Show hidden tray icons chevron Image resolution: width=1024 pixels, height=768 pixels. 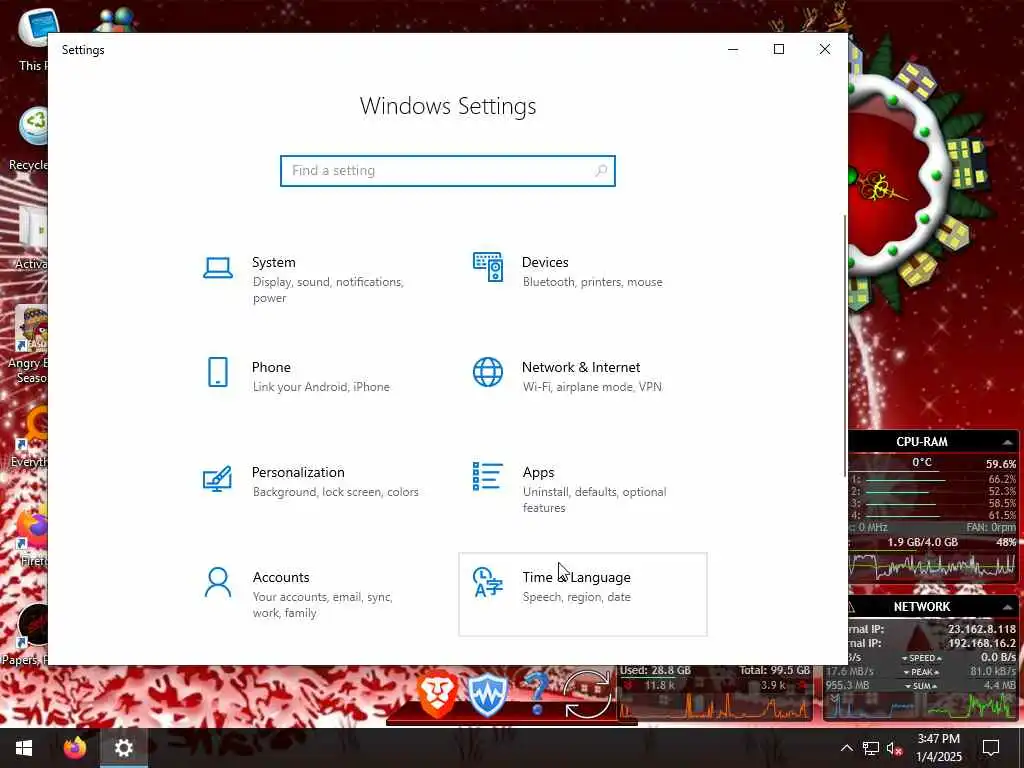click(x=846, y=748)
